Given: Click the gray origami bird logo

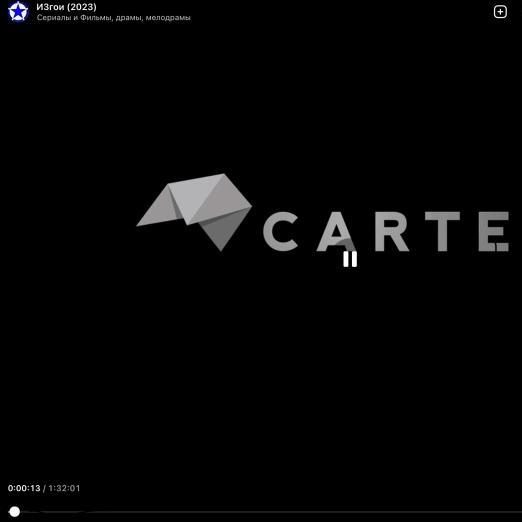Looking at the screenshot, I should (x=194, y=212).
